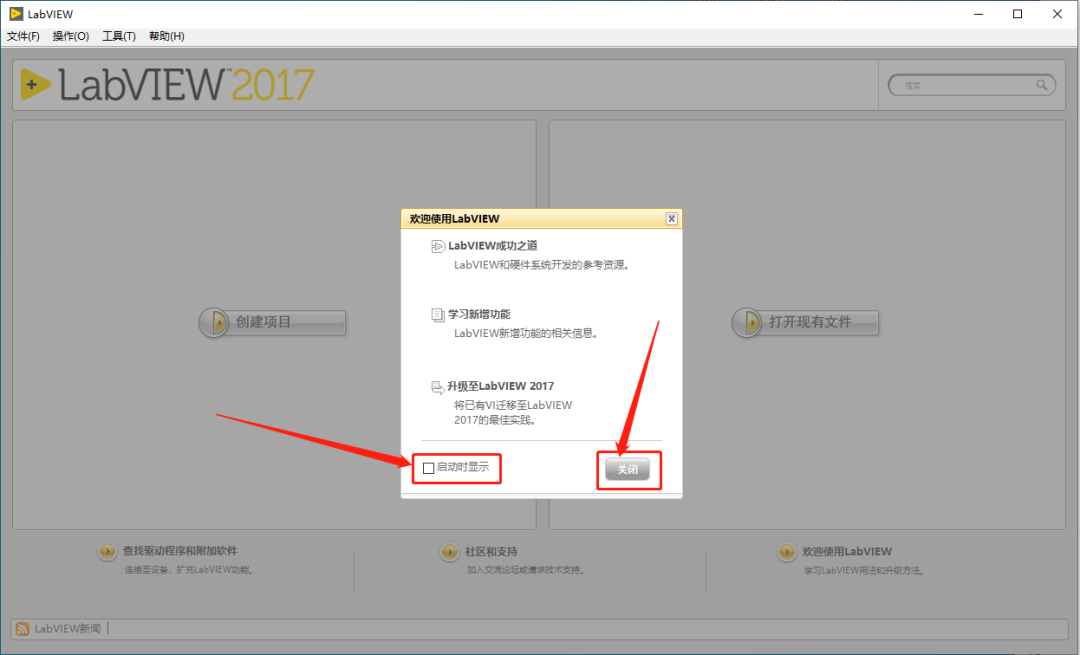Open the 文件(F) menu
The image size is (1080, 655).
[23, 36]
